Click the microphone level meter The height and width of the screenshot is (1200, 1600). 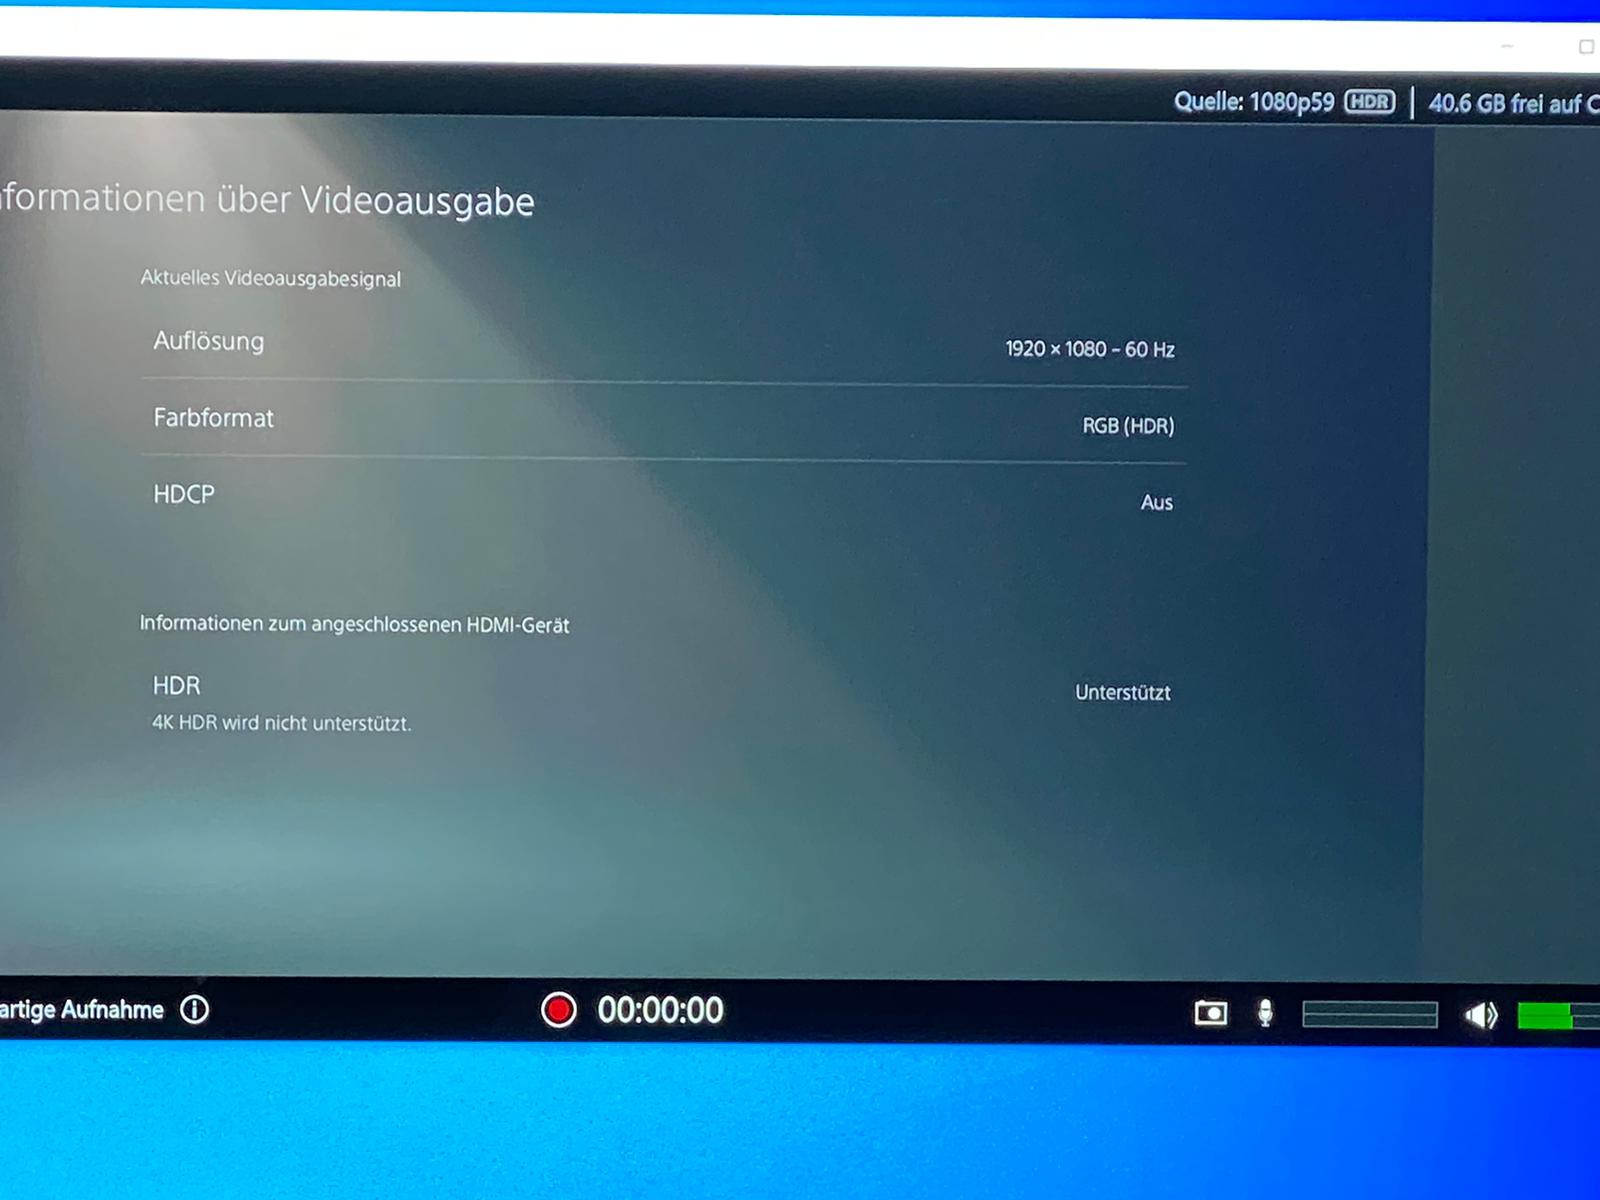tap(1369, 1015)
